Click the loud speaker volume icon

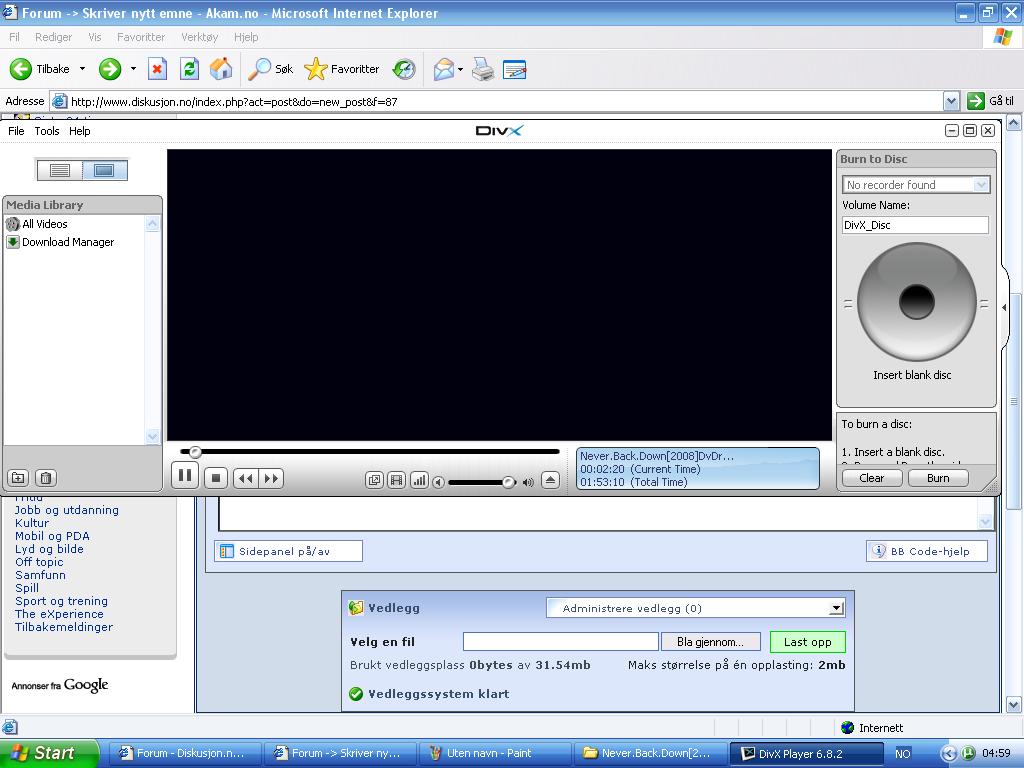tap(528, 482)
